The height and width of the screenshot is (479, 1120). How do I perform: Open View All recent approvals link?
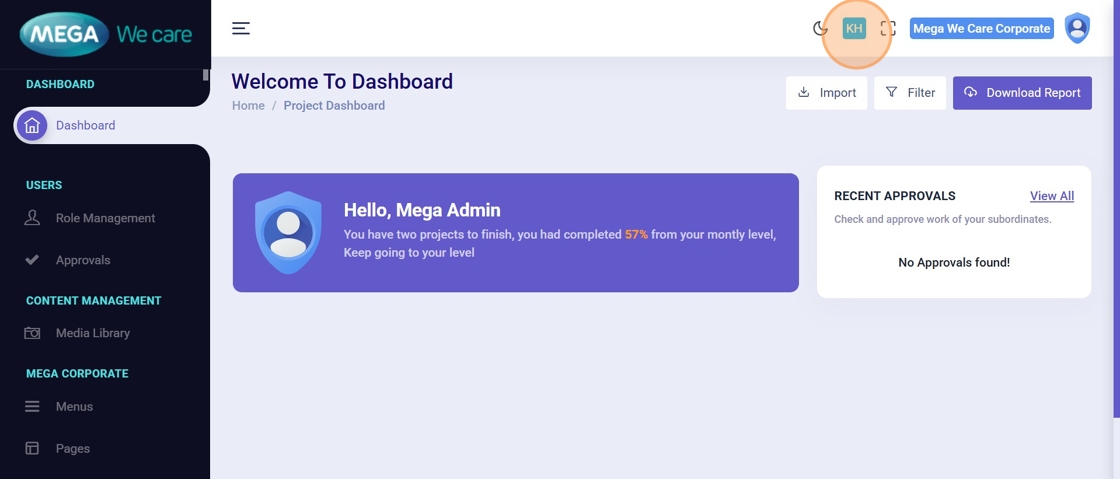point(1052,196)
